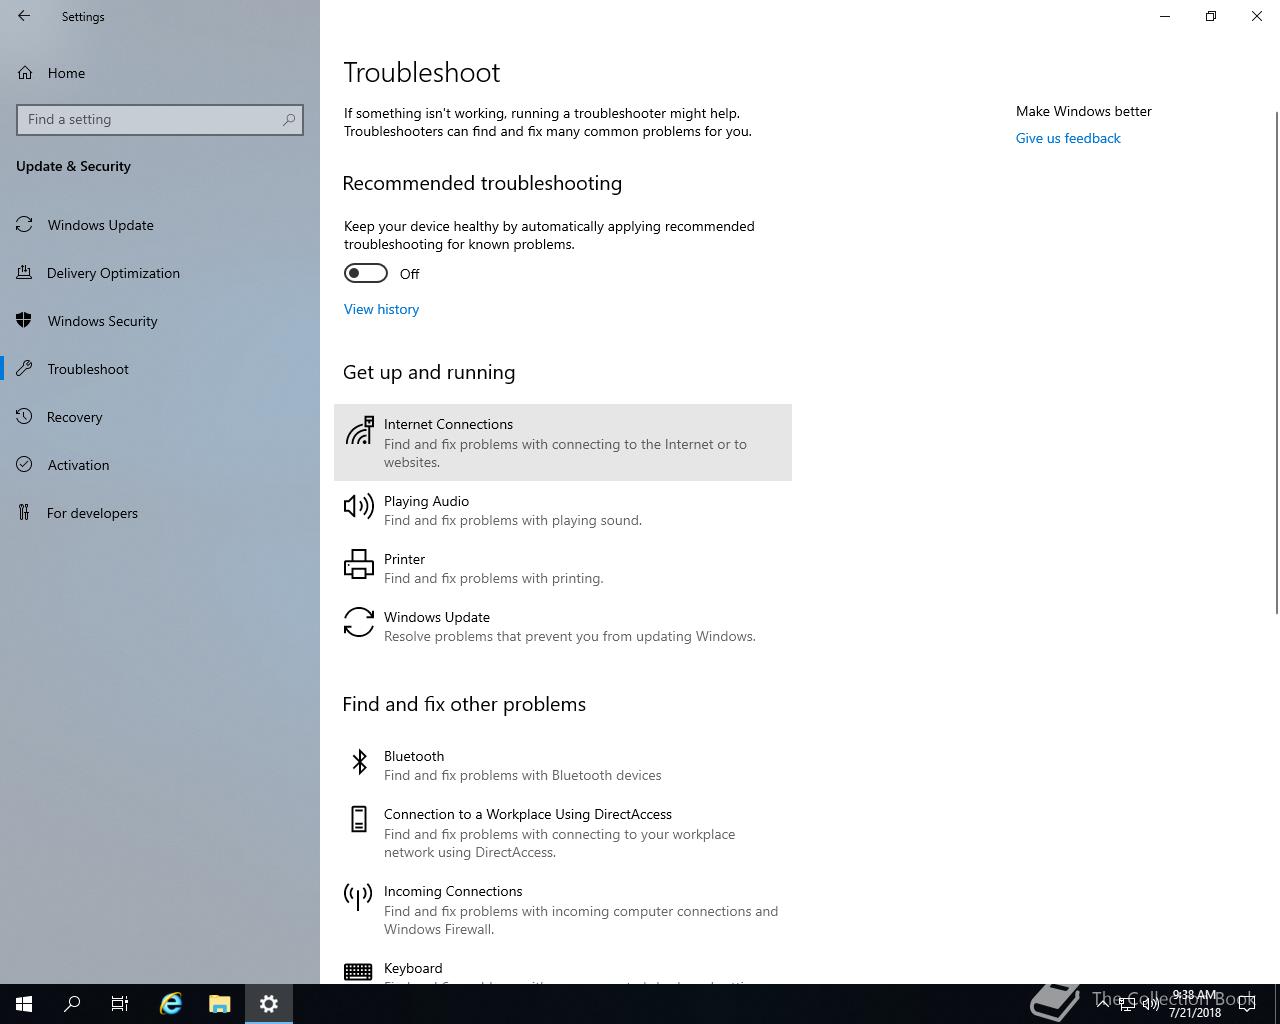
Task: Click the Troubleshoot wrench icon
Action: pyautogui.click(x=24, y=369)
